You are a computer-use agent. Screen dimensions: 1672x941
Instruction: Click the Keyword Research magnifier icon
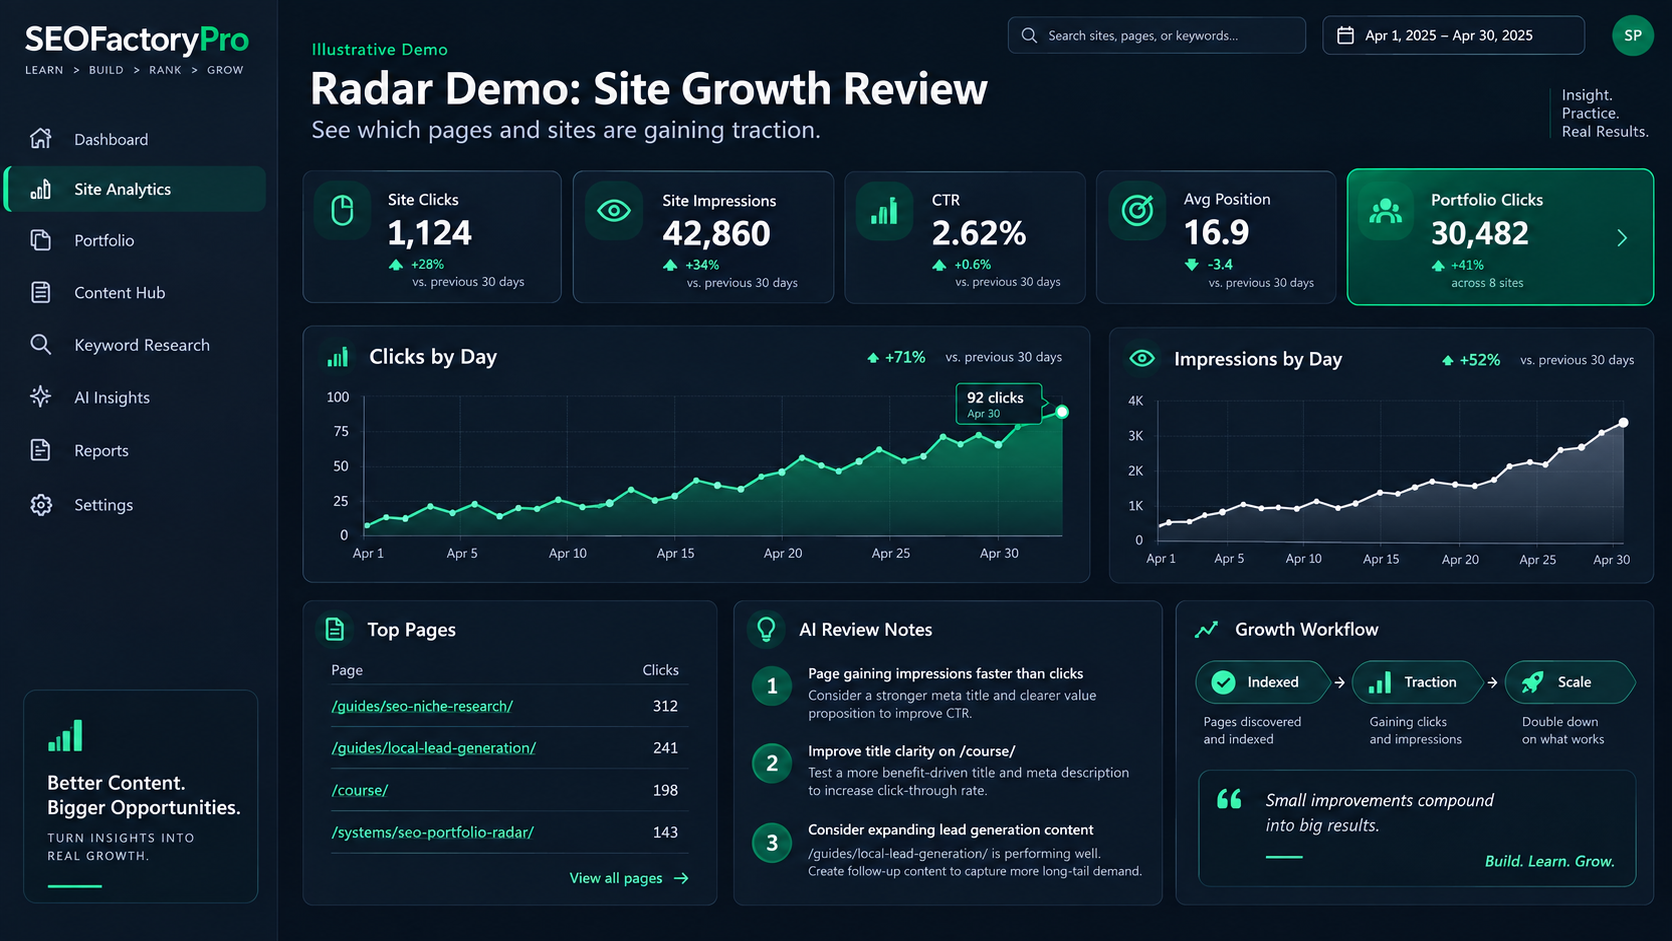pyautogui.click(x=40, y=344)
